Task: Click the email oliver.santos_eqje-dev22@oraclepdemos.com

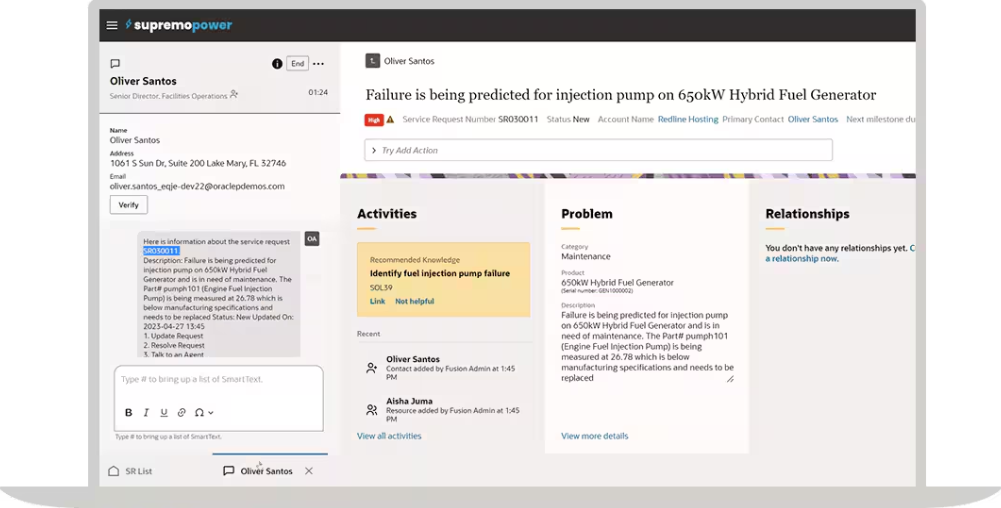Action: click(197, 186)
